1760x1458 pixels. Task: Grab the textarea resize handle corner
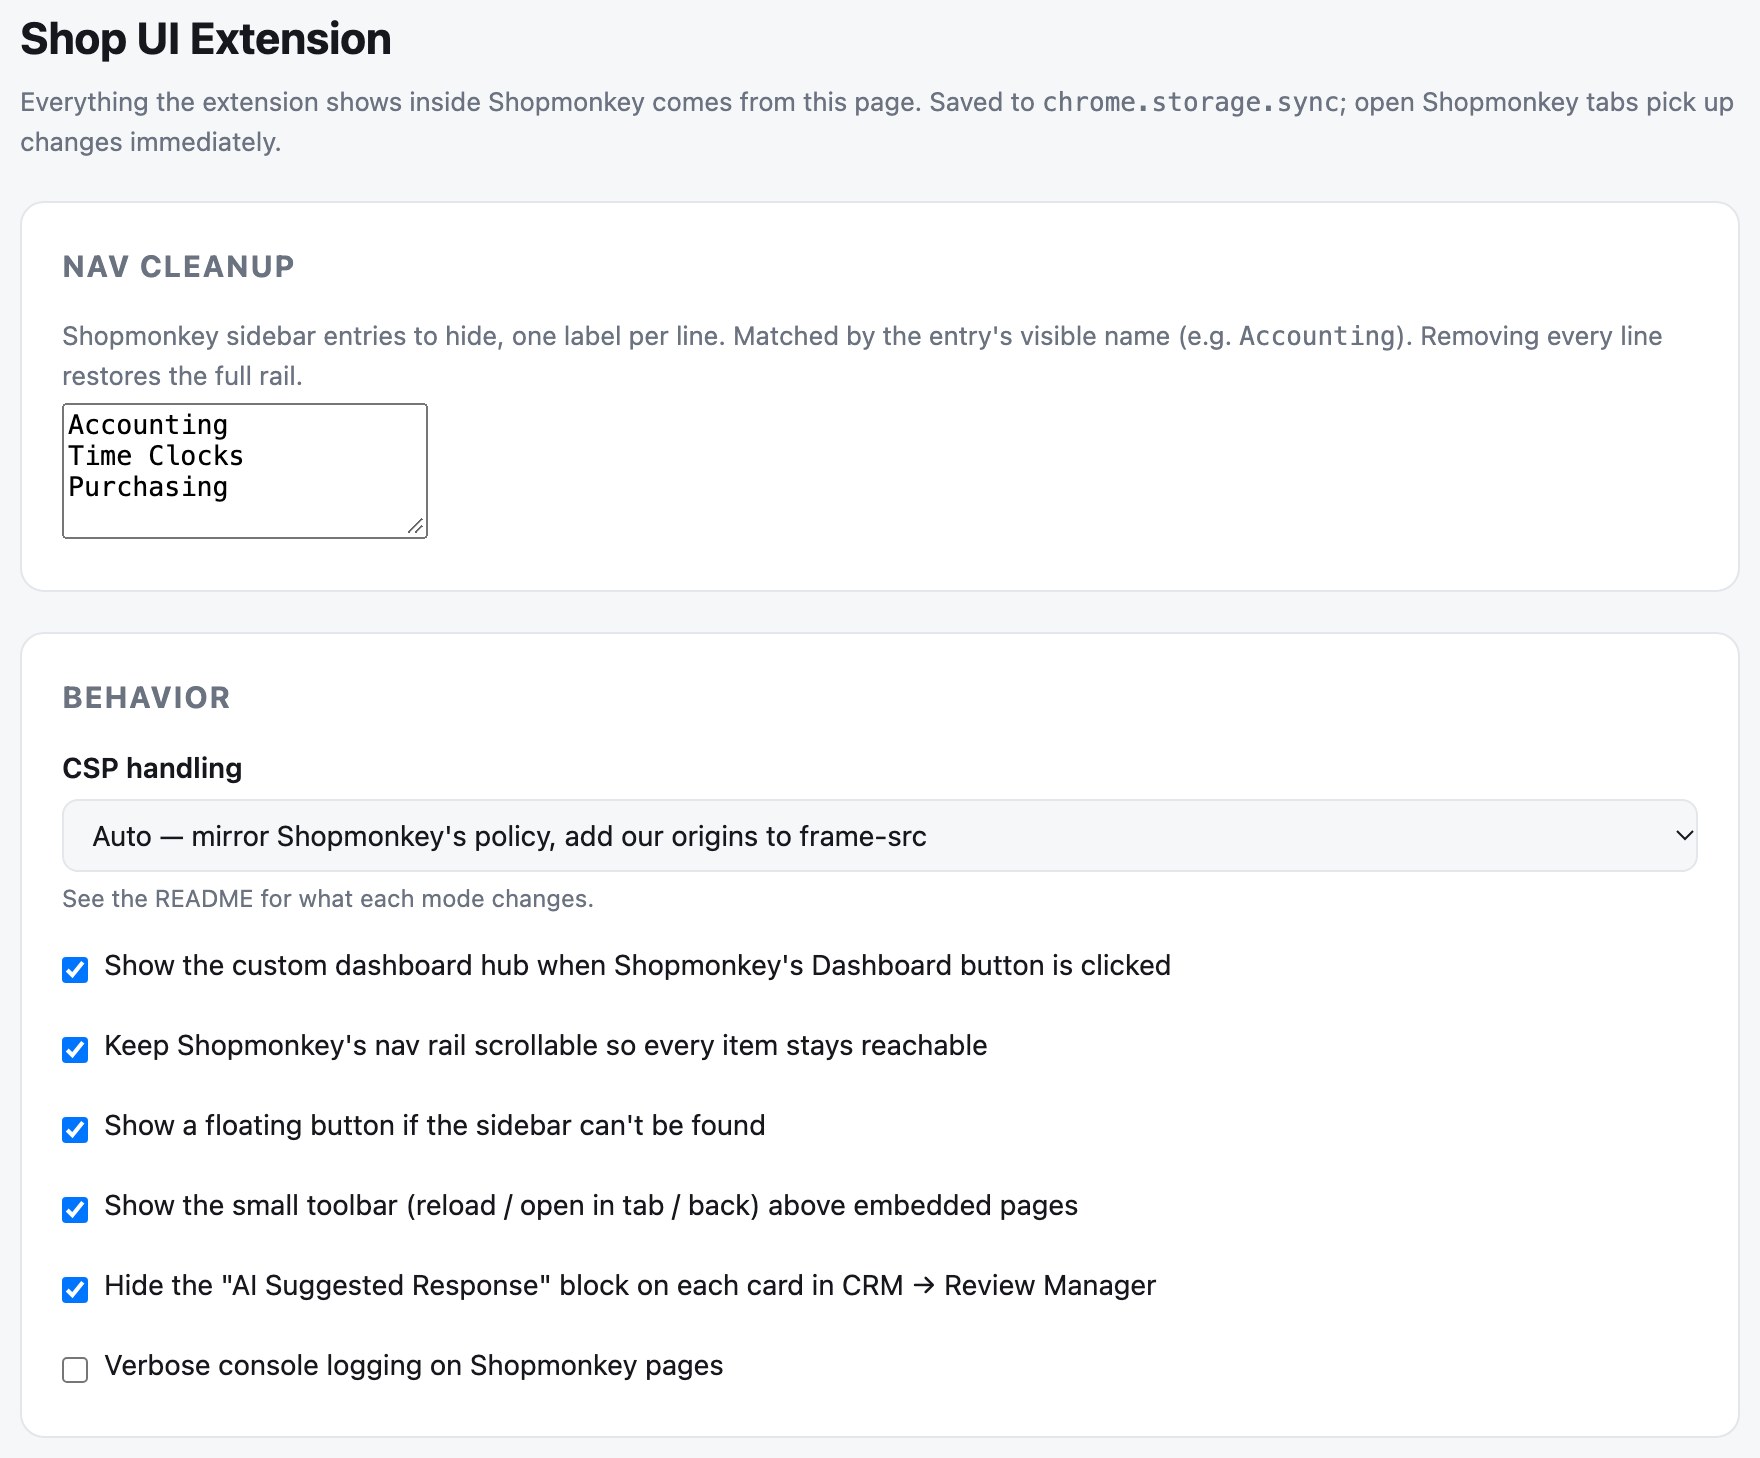click(416, 526)
